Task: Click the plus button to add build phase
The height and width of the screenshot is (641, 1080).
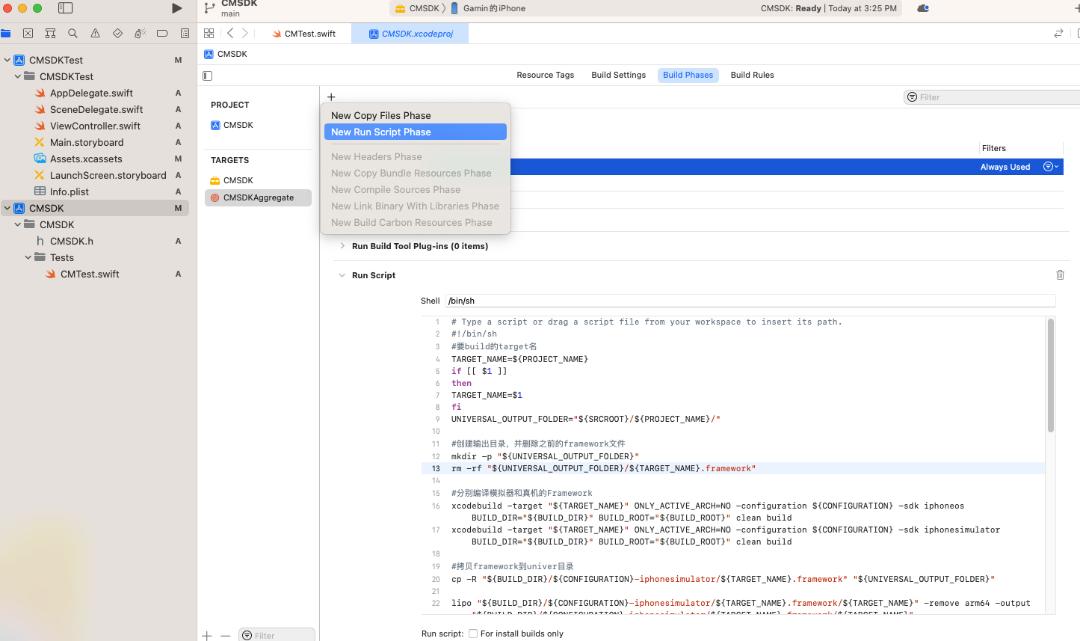Action: [x=331, y=97]
